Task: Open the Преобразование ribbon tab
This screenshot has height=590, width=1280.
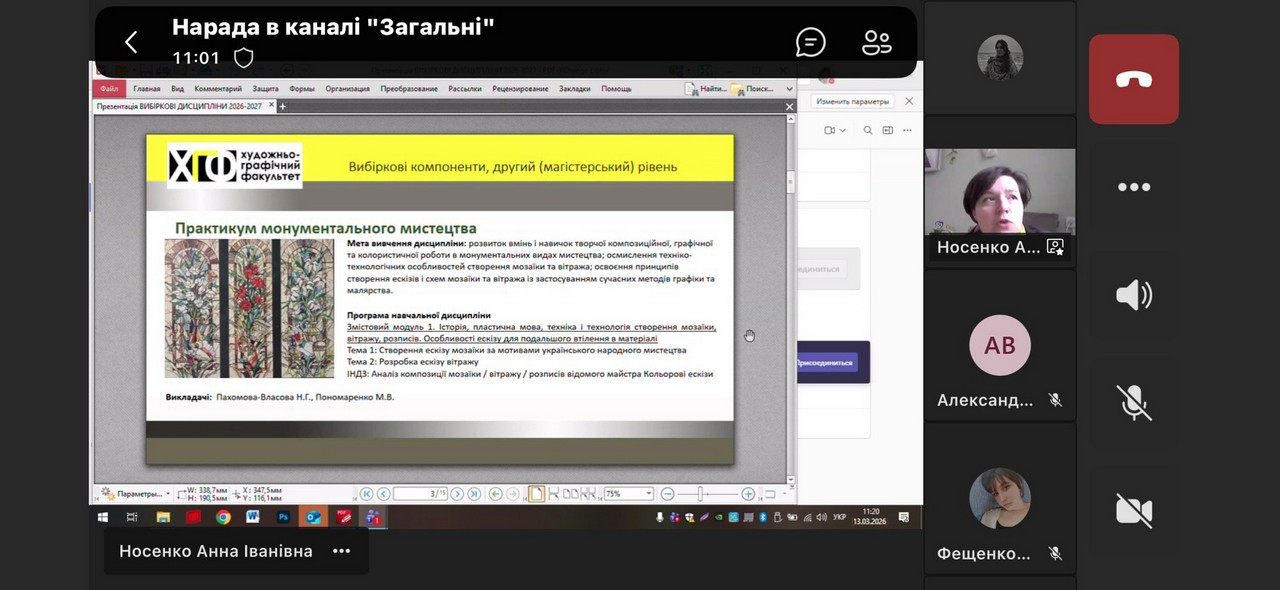Action: click(409, 89)
